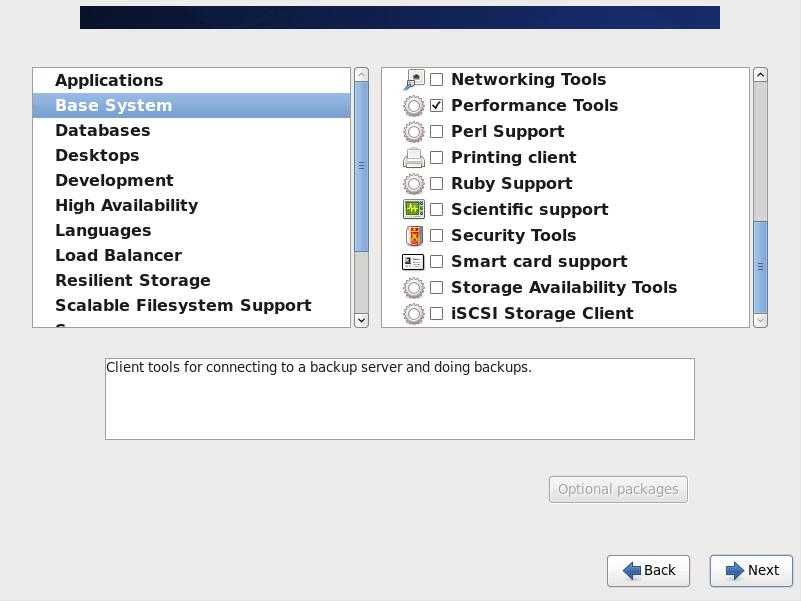Click the iSCSI Storage Client gear icon

[x=414, y=314]
